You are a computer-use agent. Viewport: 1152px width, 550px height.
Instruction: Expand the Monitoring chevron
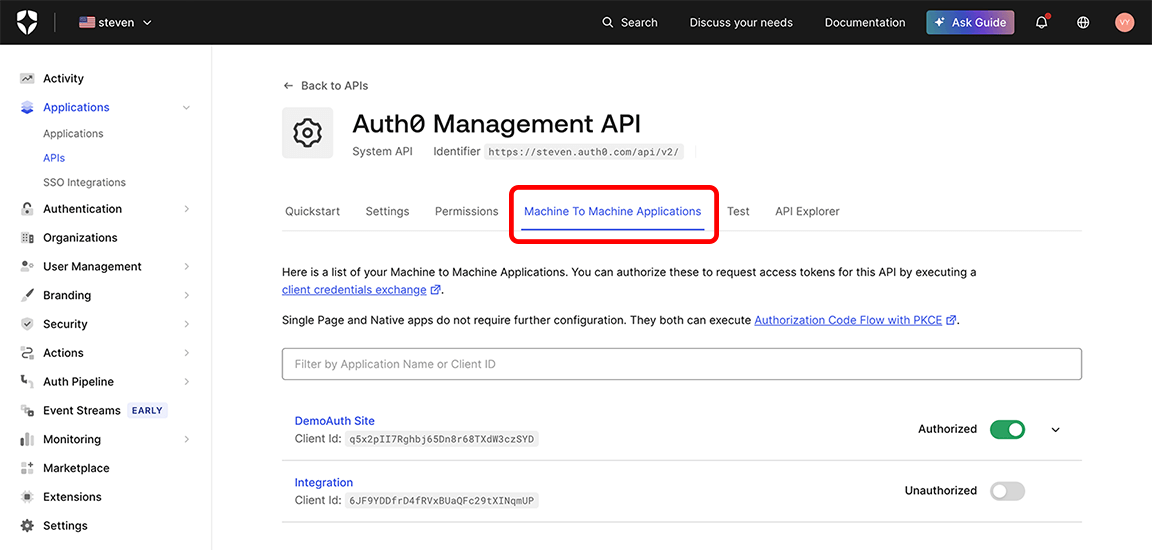[187, 439]
